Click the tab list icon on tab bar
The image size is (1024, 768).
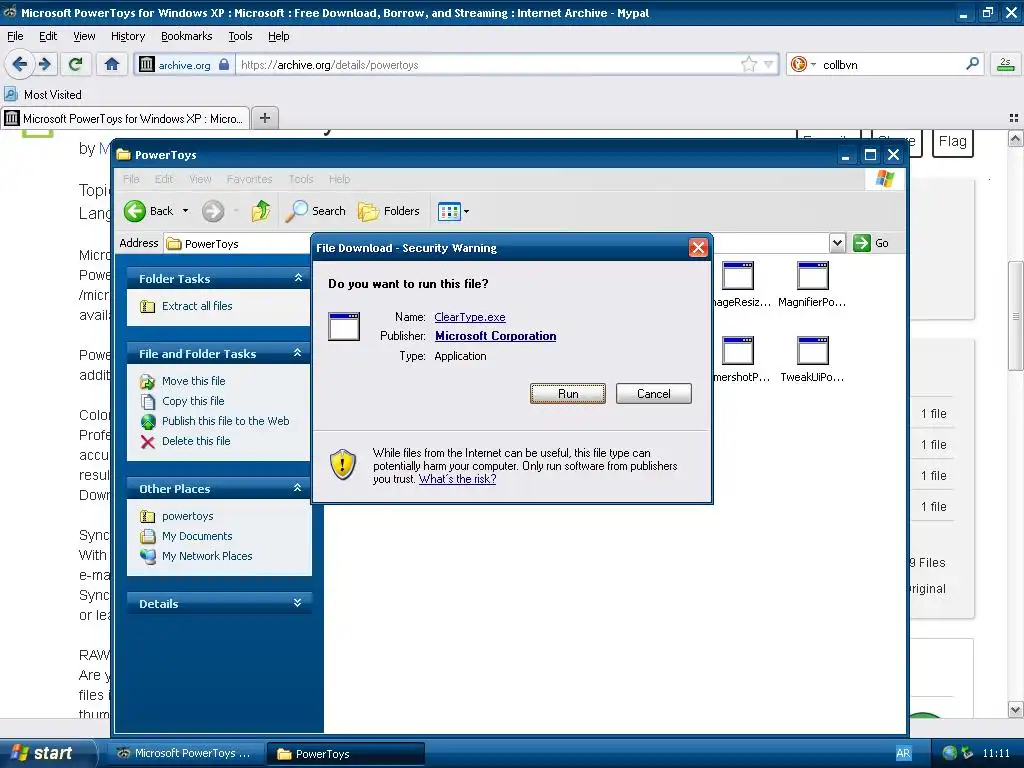pyautogui.click(x=1014, y=118)
